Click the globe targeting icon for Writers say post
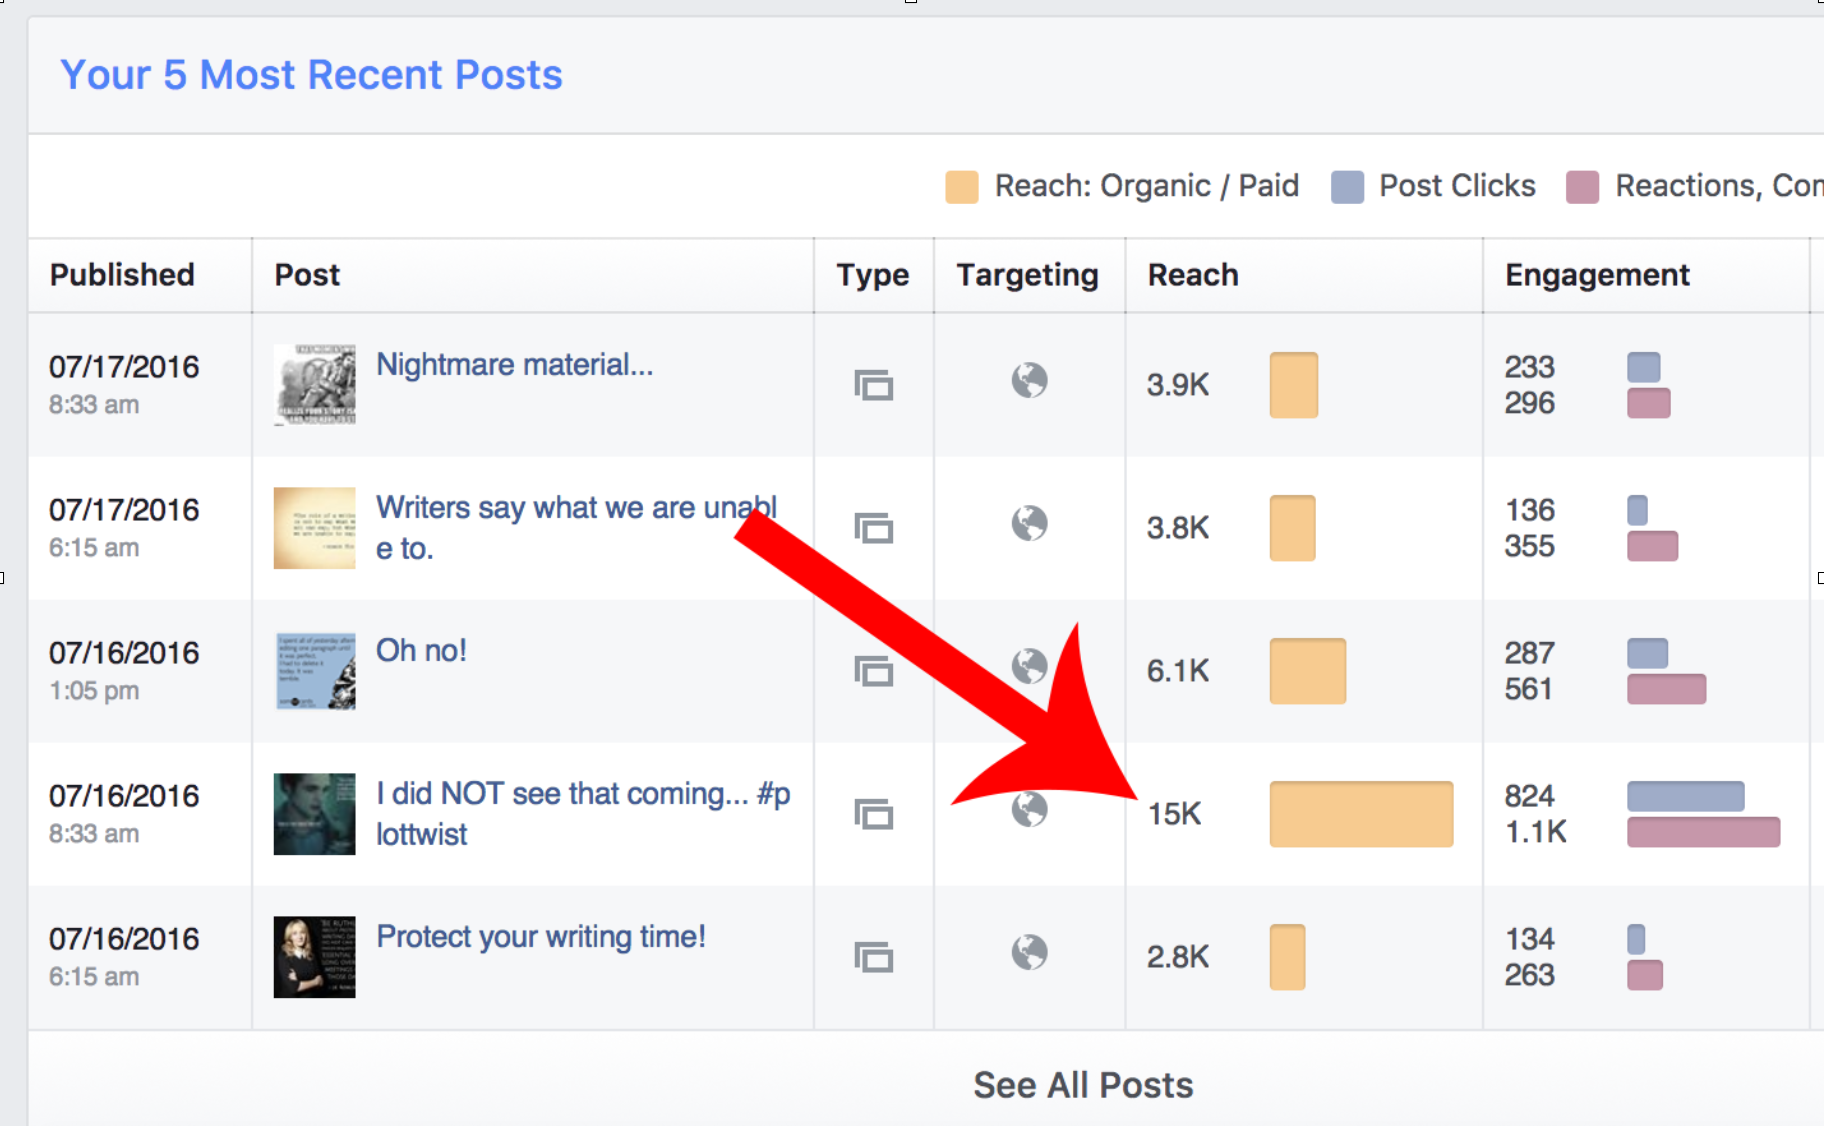Image resolution: width=1824 pixels, height=1126 pixels. click(1029, 524)
